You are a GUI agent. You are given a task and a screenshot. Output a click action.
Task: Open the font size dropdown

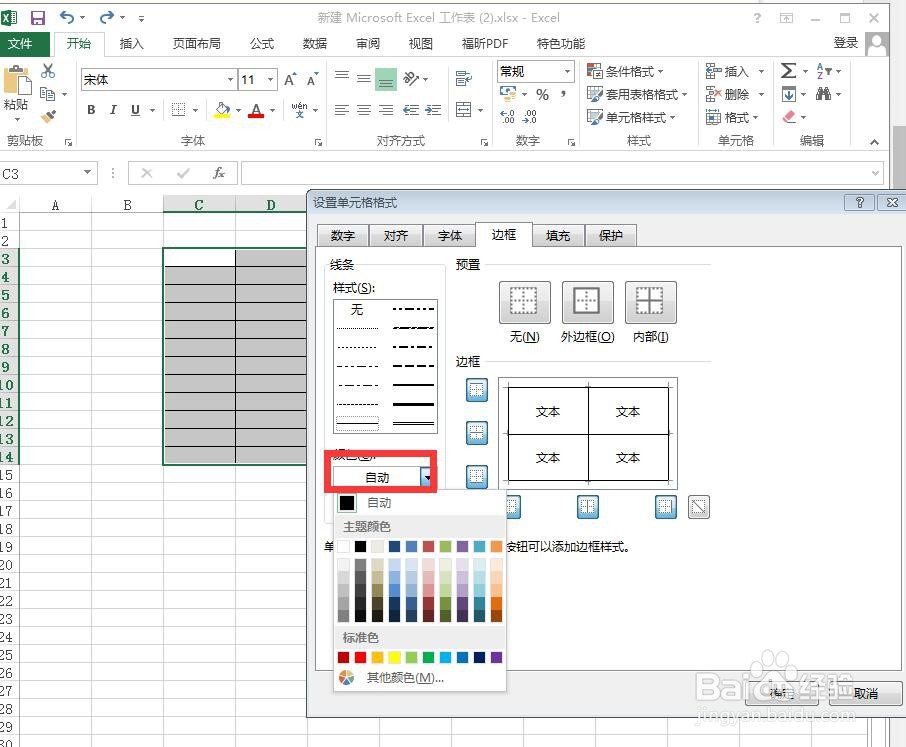click(270, 80)
